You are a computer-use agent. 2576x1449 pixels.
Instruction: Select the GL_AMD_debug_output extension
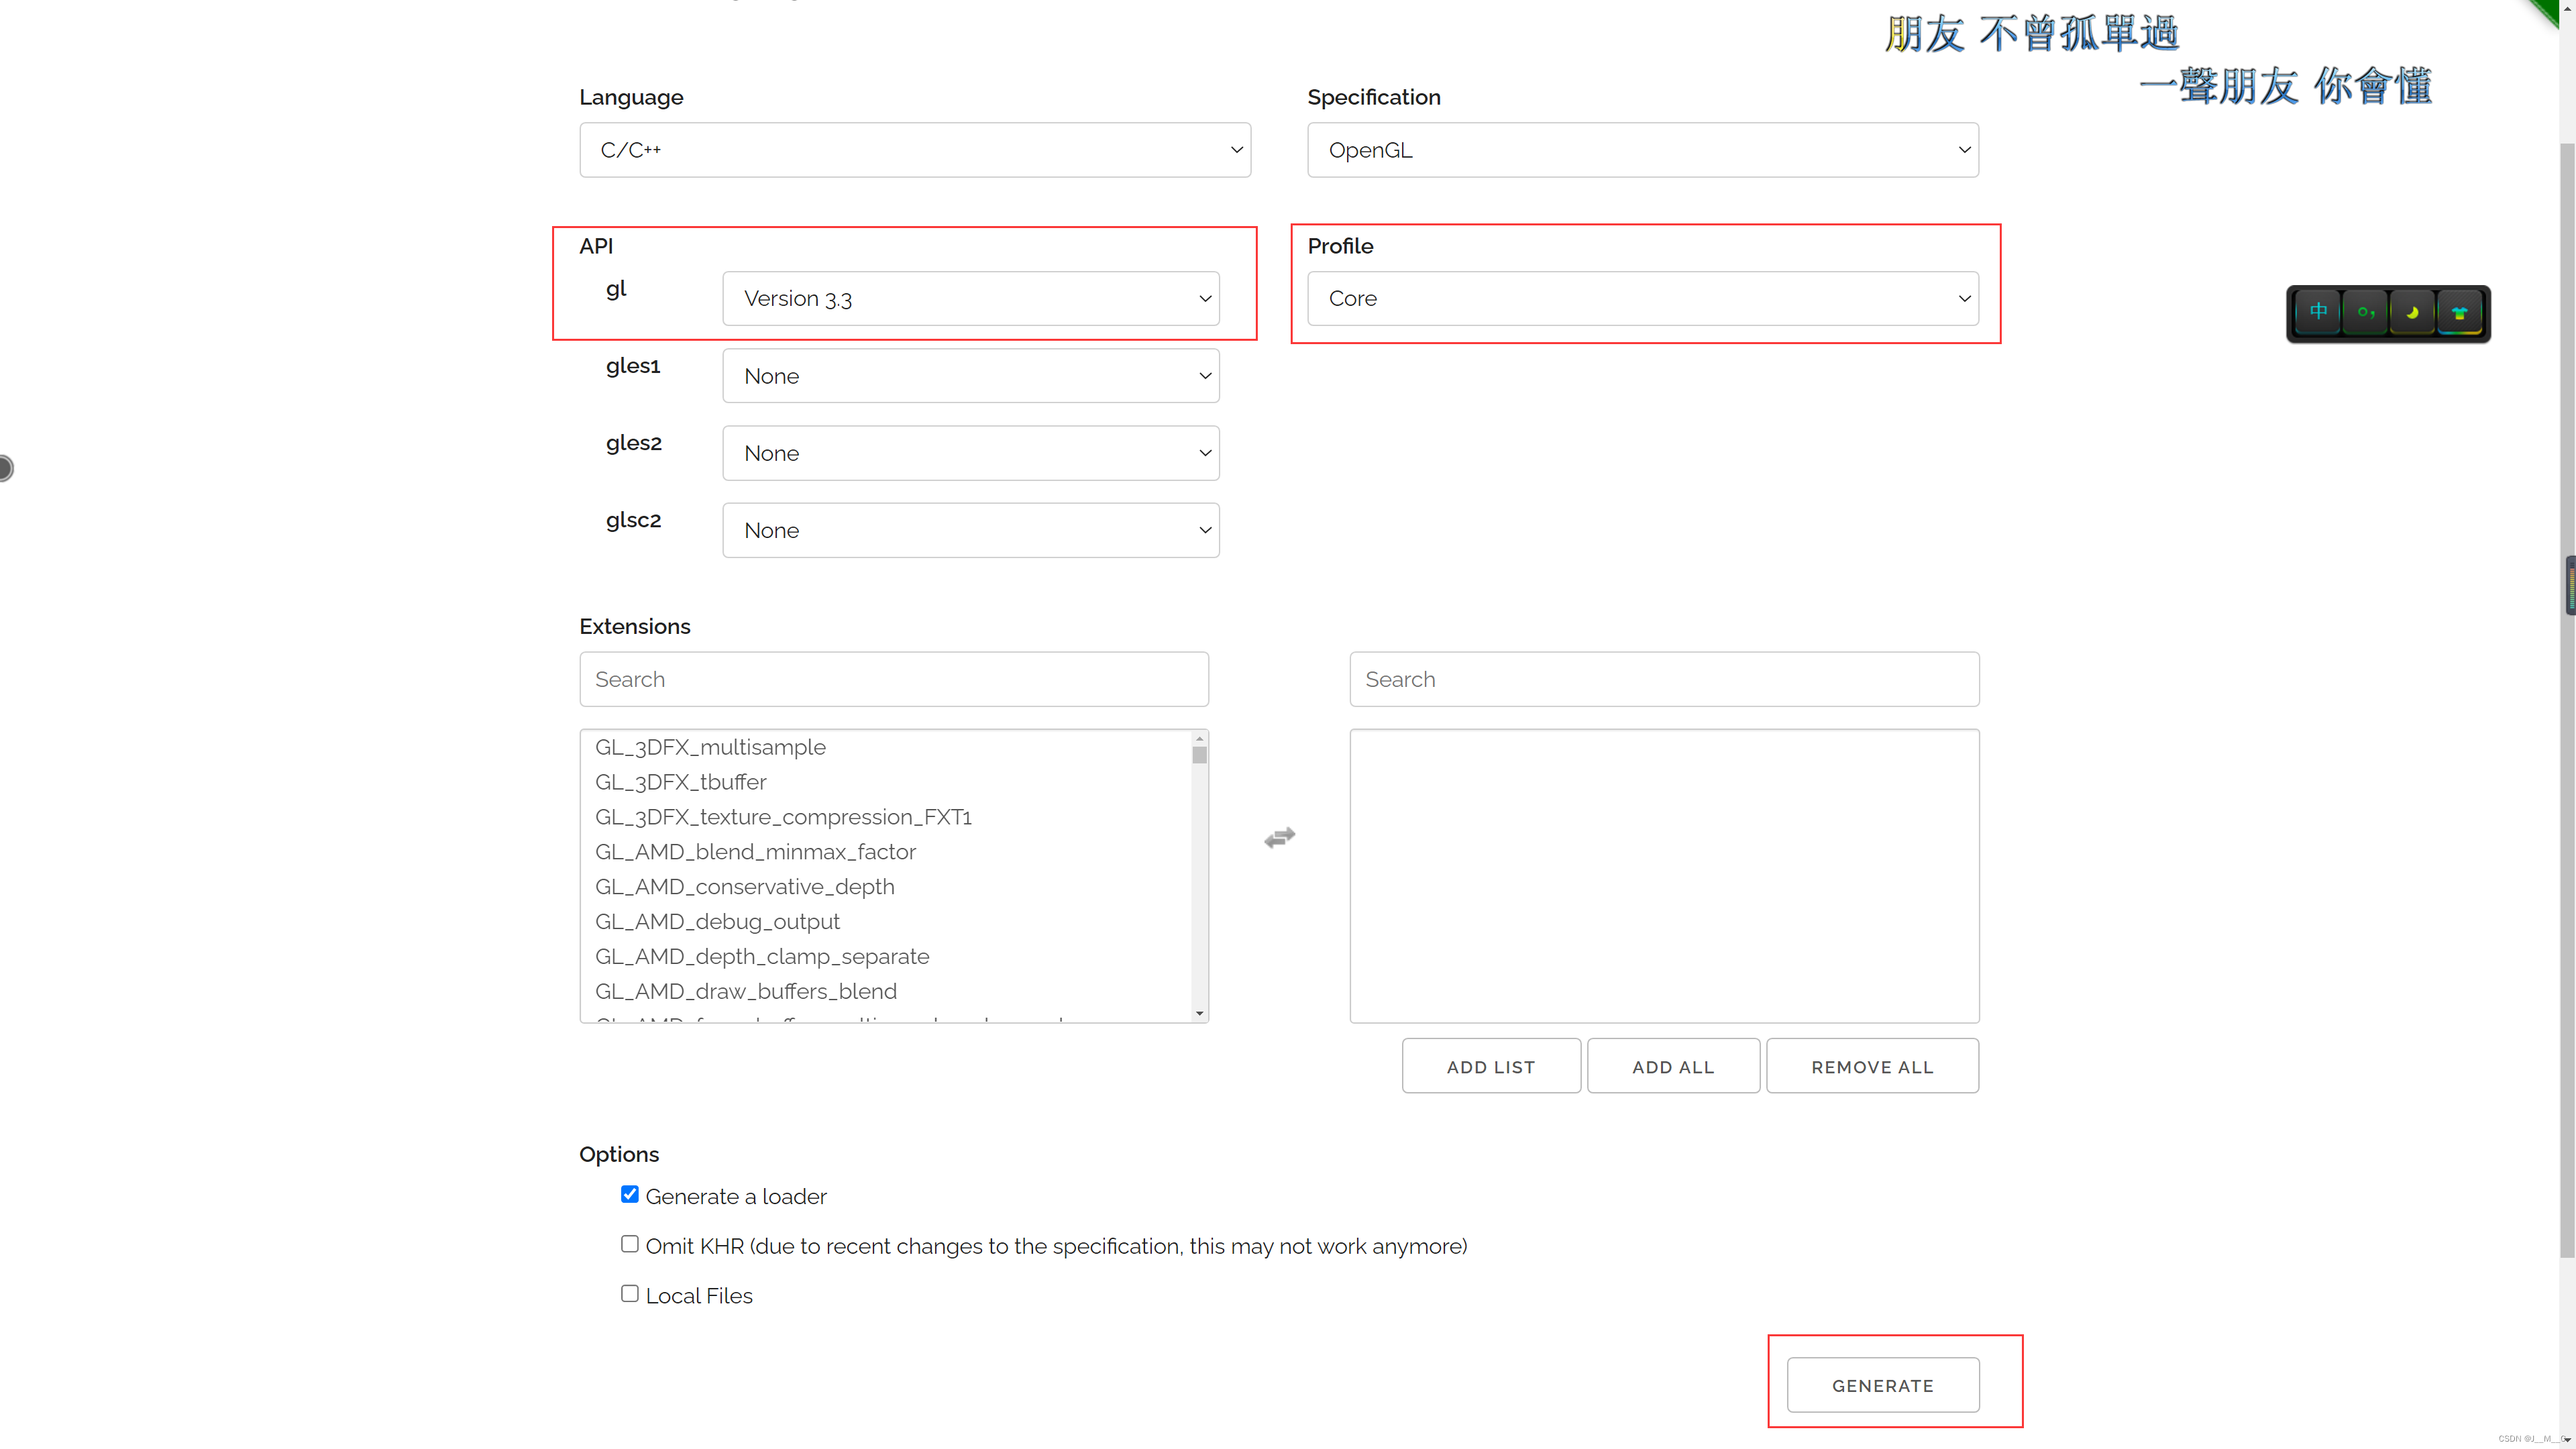717,921
